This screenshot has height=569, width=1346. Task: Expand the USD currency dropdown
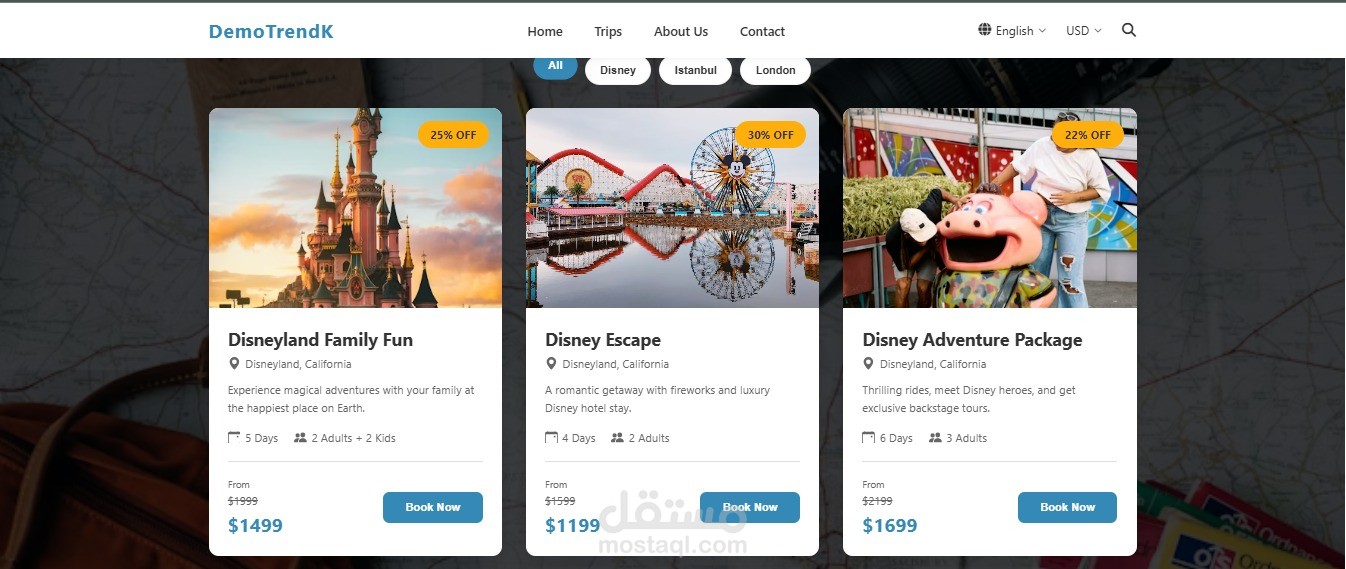(1083, 31)
